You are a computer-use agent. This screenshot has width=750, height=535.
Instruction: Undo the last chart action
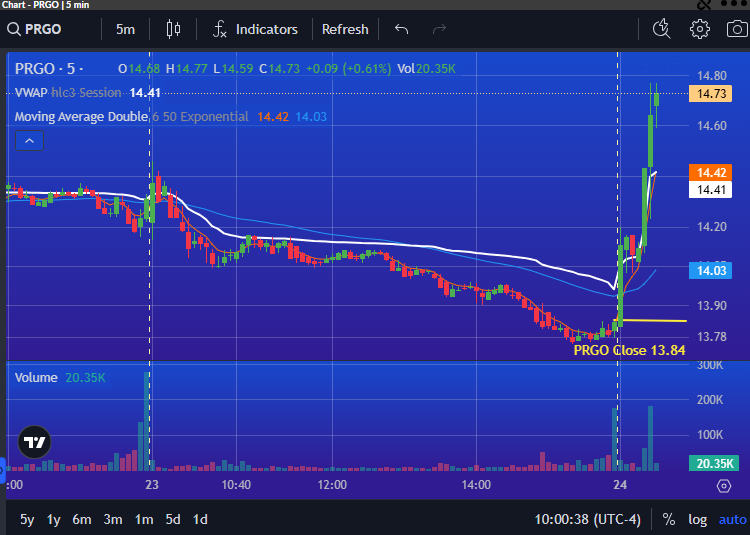[x=401, y=29]
